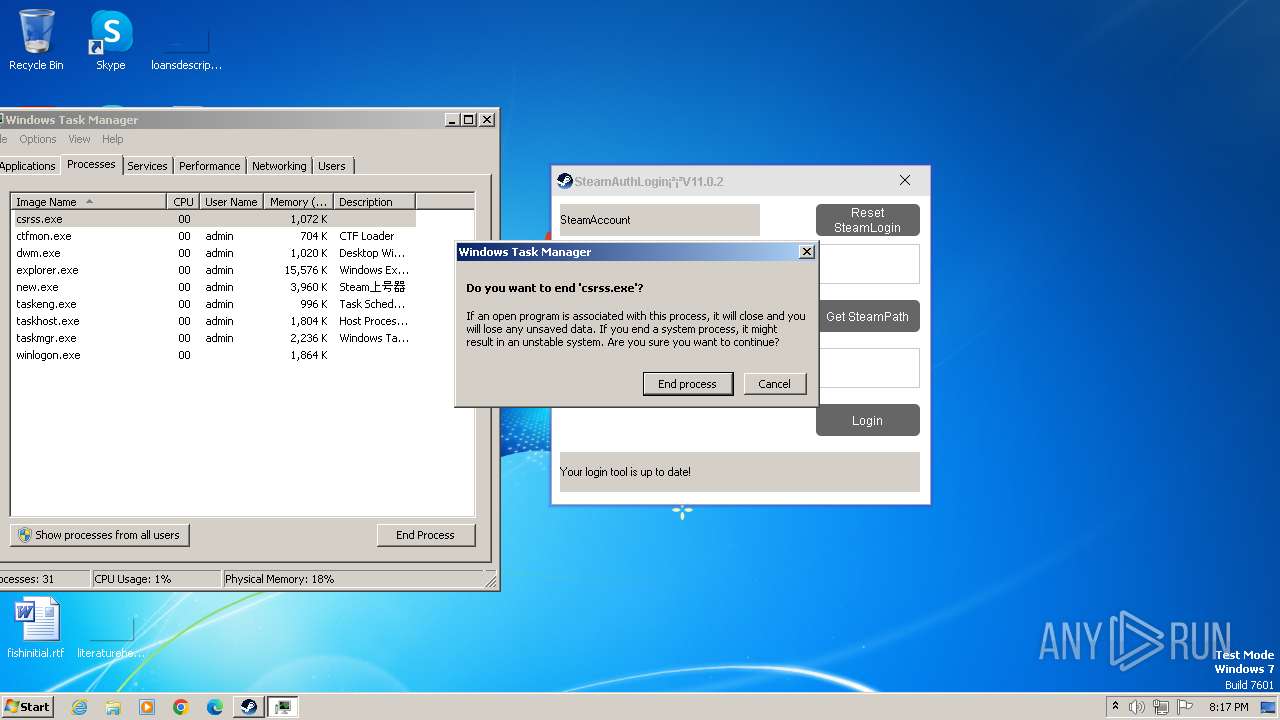
Task: Switch to the Processes tab
Action: [x=91, y=164]
